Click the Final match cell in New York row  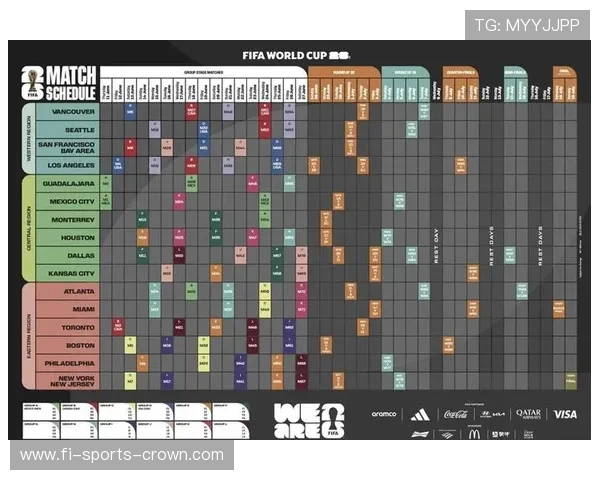[x=571, y=381]
